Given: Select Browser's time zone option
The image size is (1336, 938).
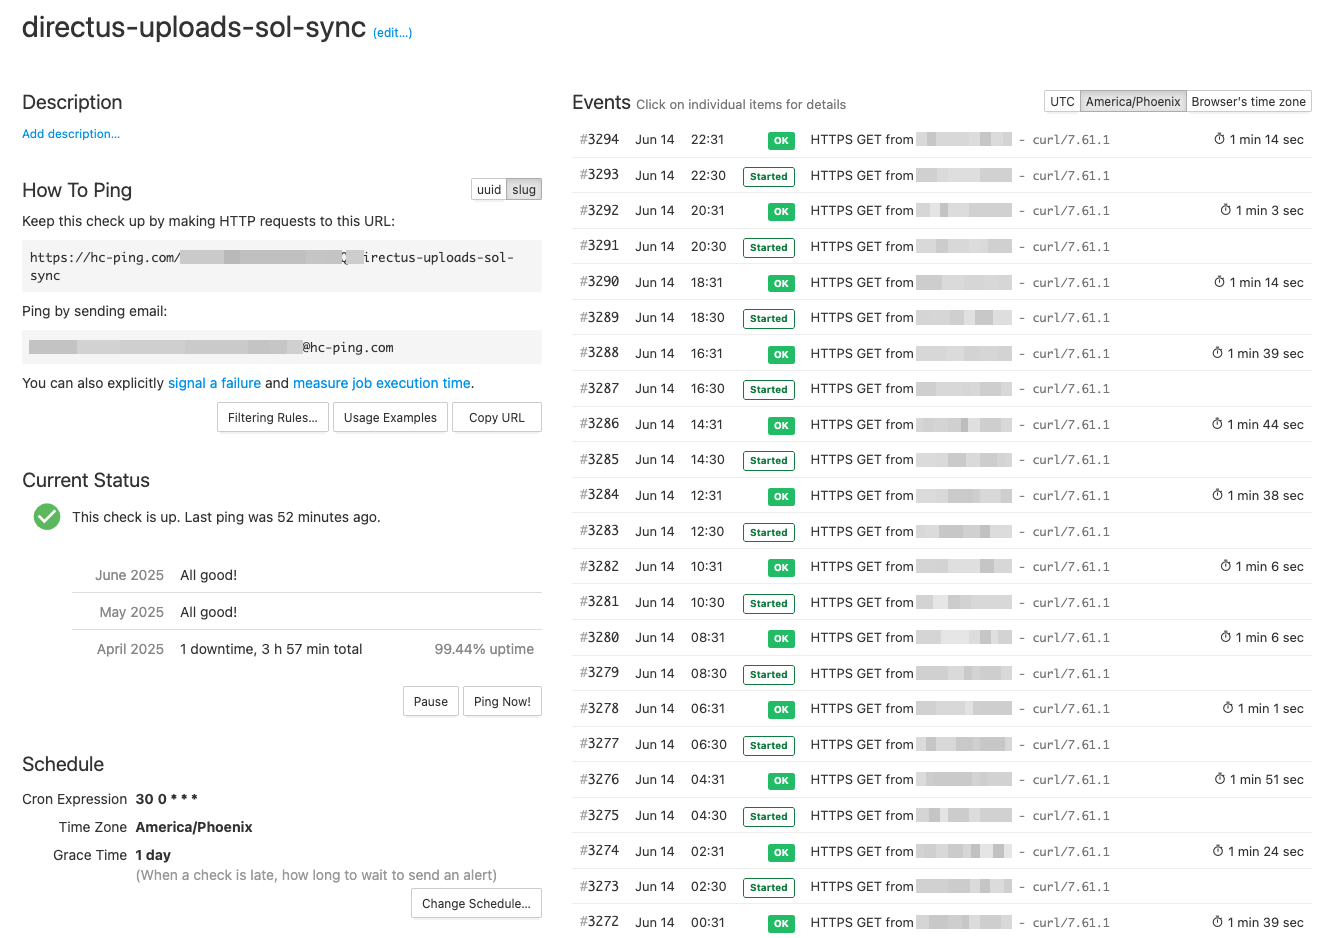Looking at the screenshot, I should (x=1248, y=102).
